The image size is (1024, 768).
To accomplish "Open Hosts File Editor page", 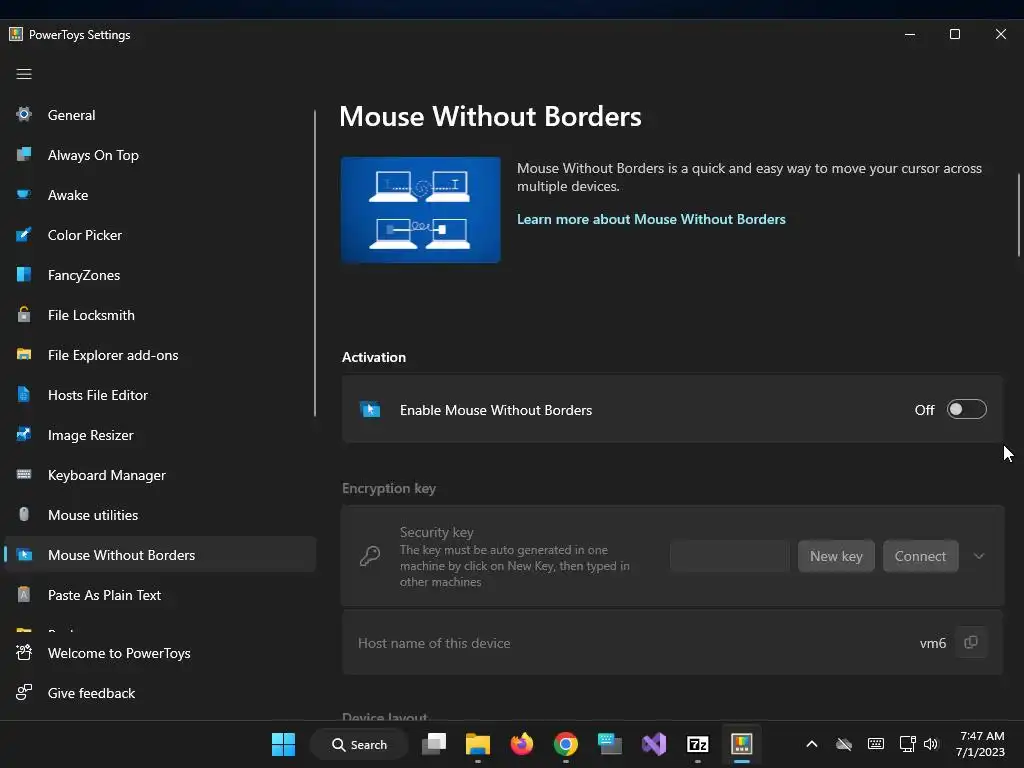I will click(x=159, y=395).
